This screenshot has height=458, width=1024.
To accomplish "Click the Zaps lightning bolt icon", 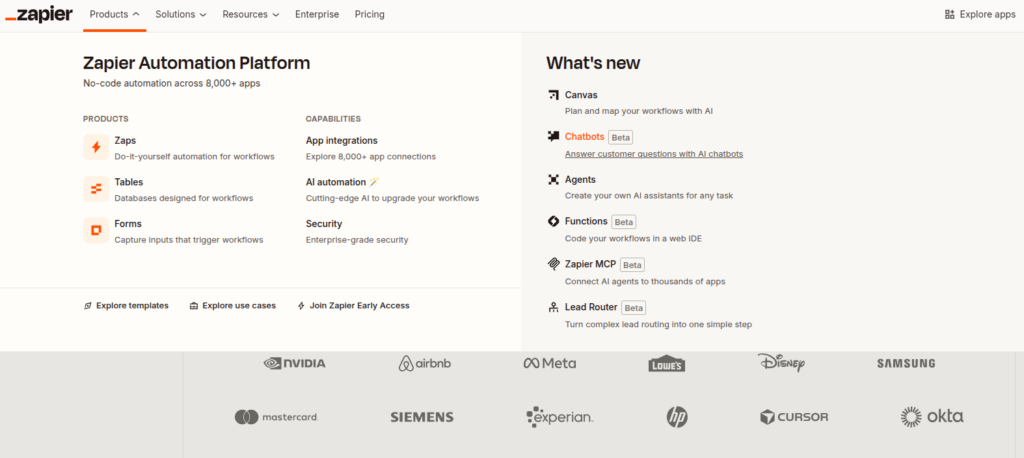I will point(96,148).
